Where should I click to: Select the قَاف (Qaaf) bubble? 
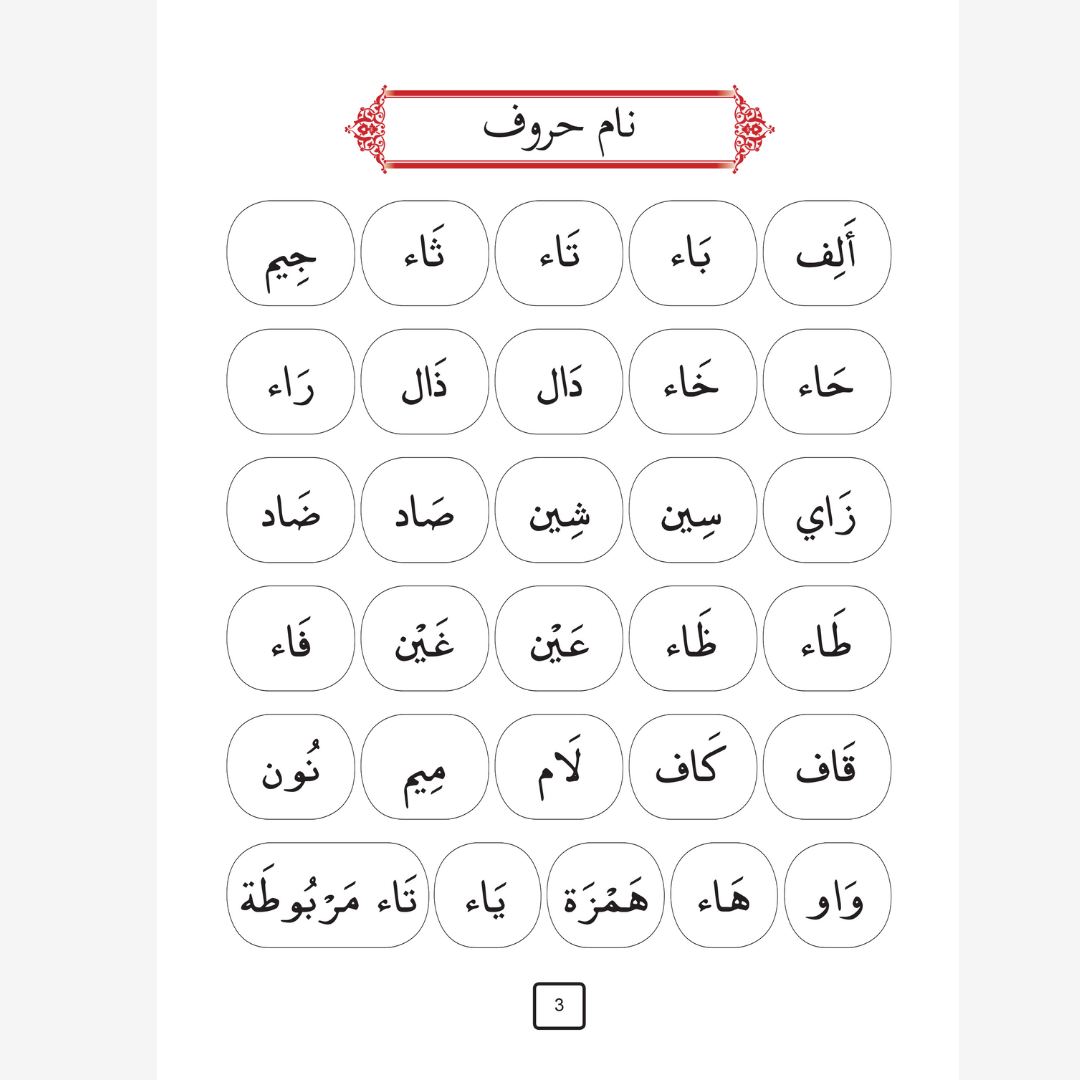(827, 767)
